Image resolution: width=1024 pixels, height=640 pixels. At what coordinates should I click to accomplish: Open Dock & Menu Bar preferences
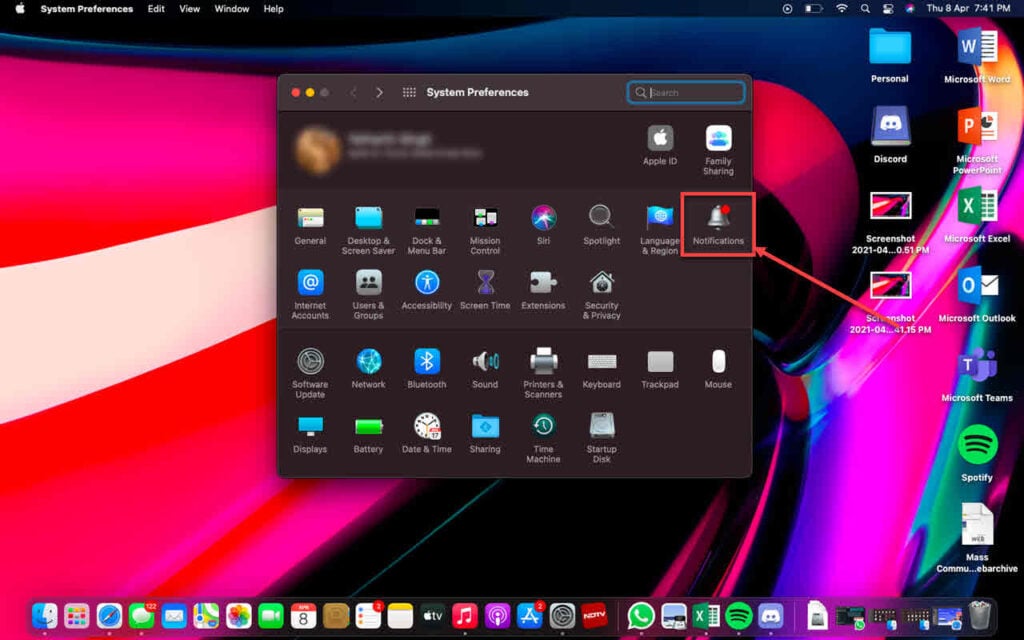point(426,230)
